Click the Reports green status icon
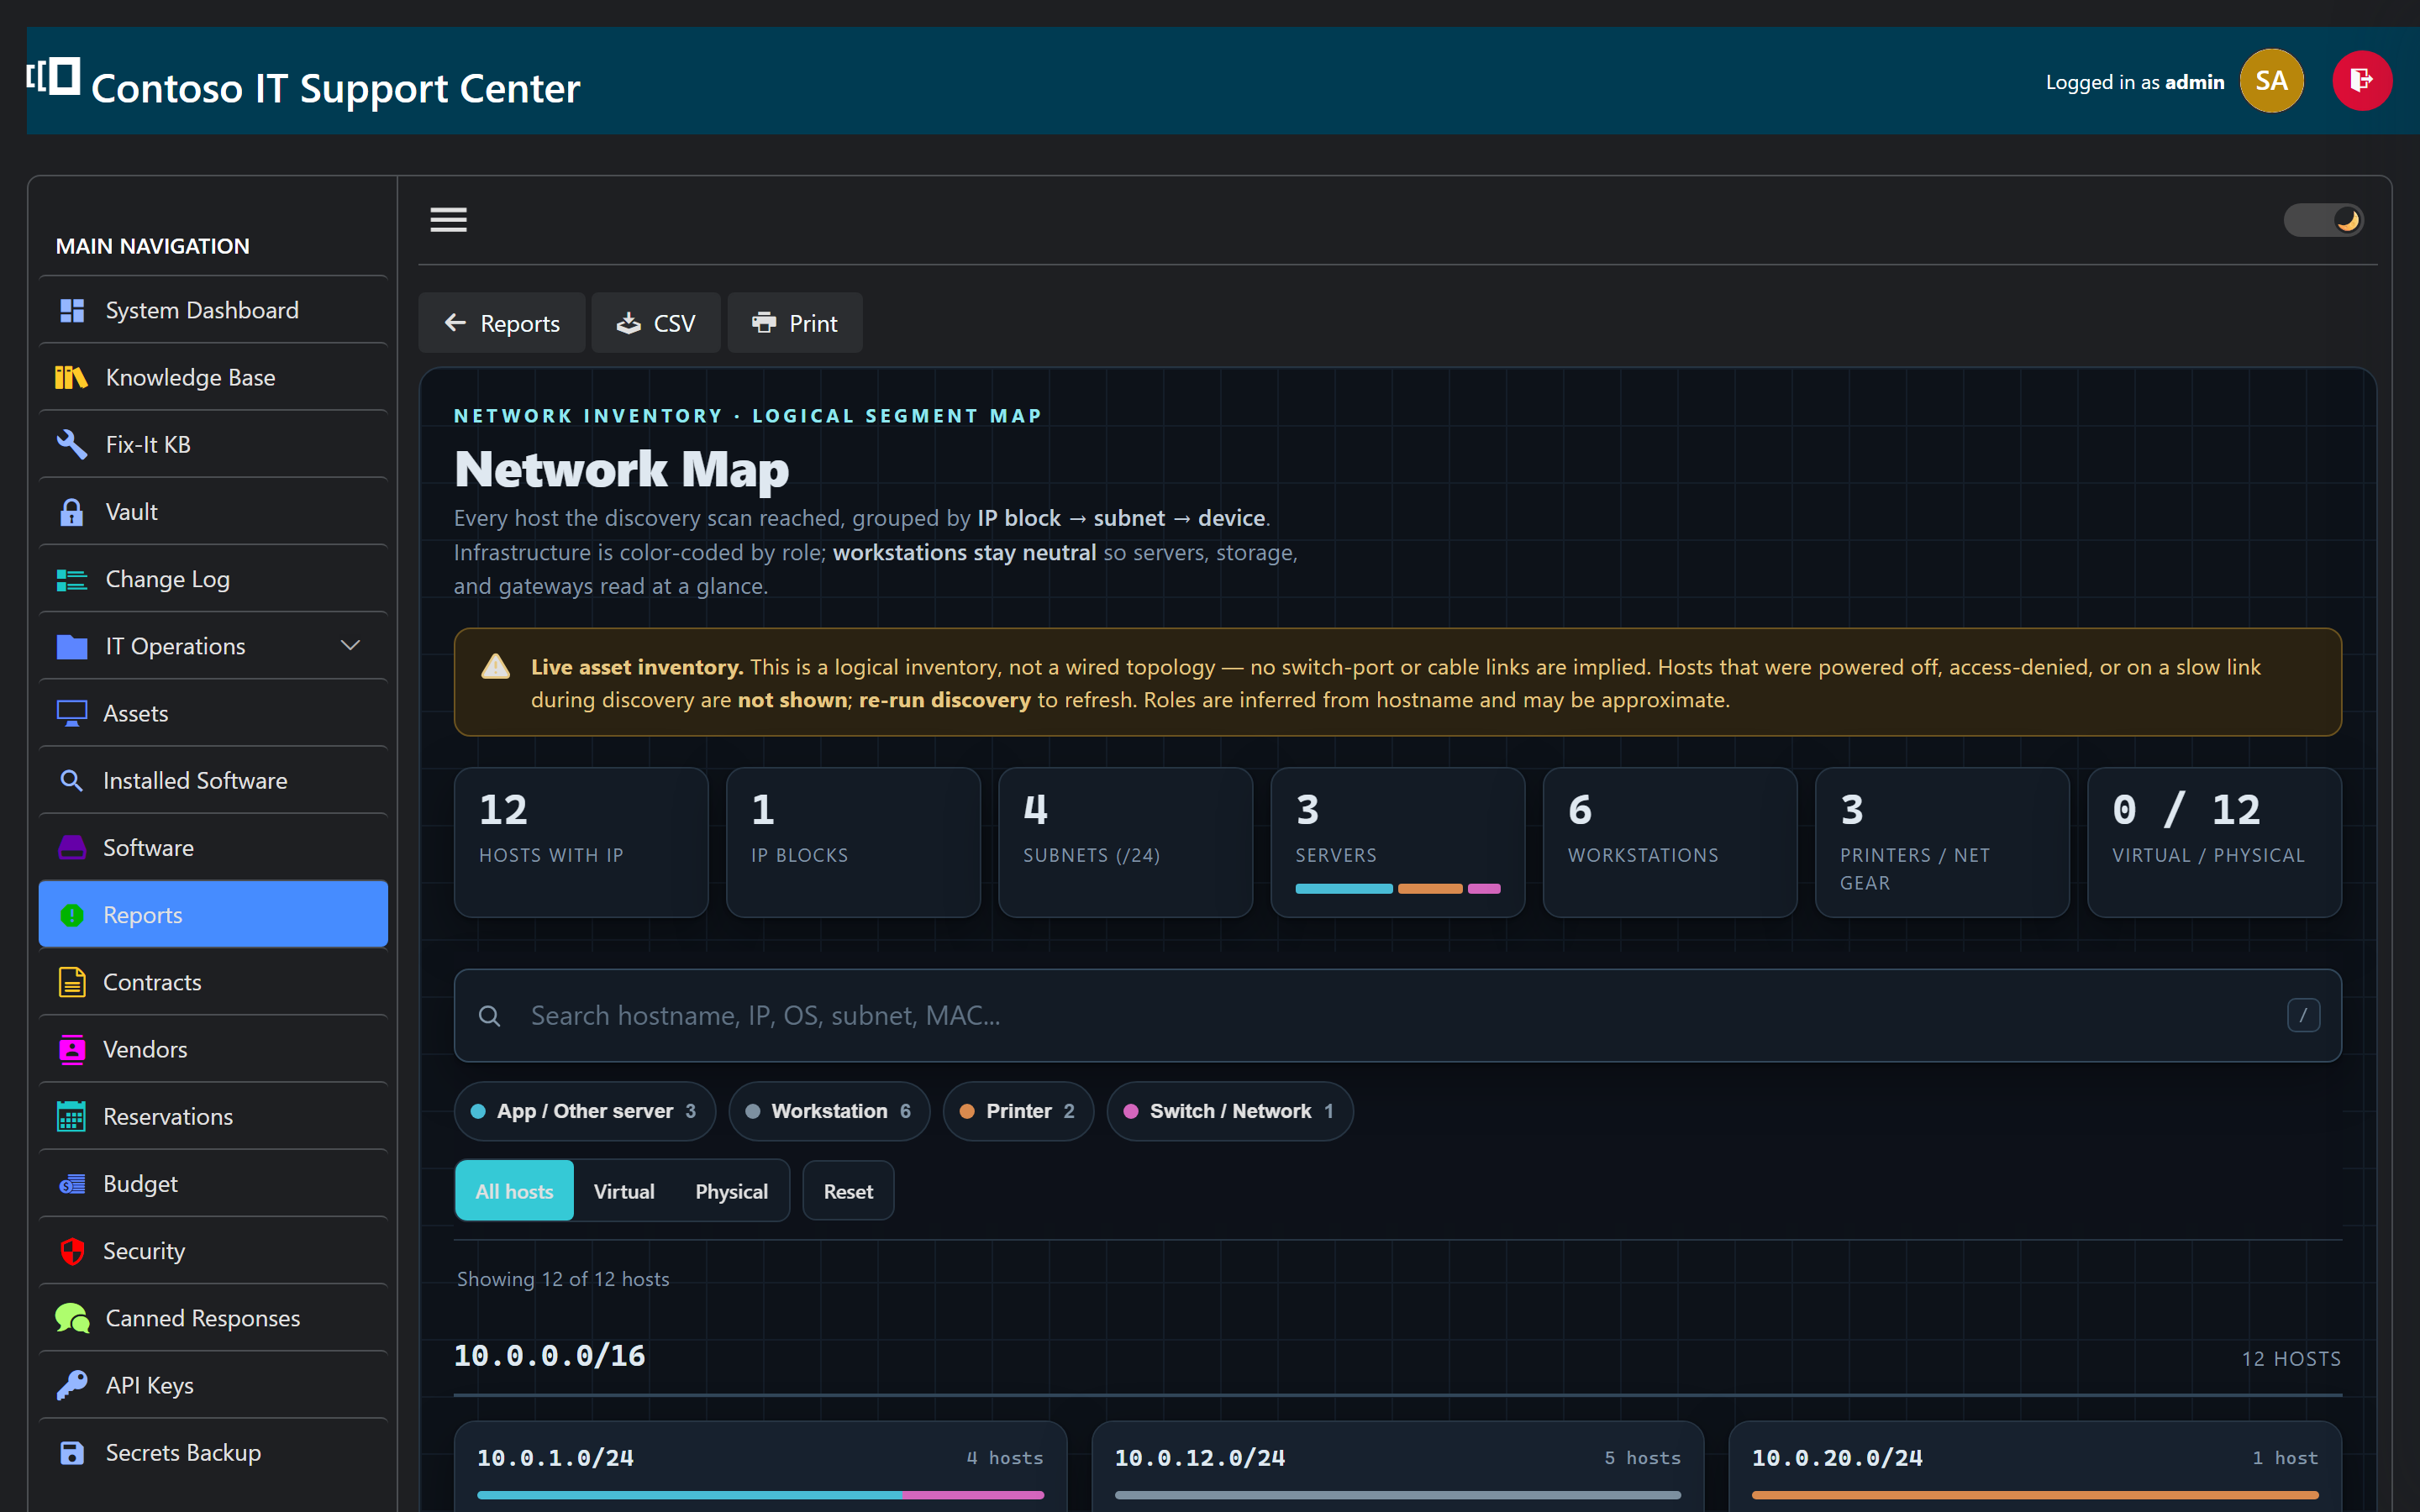The width and height of the screenshot is (2420, 1512). (x=72, y=915)
